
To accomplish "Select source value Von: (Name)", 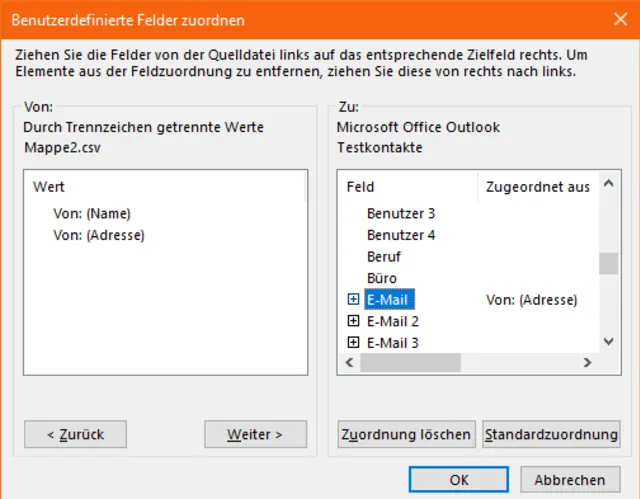I will [x=92, y=213].
